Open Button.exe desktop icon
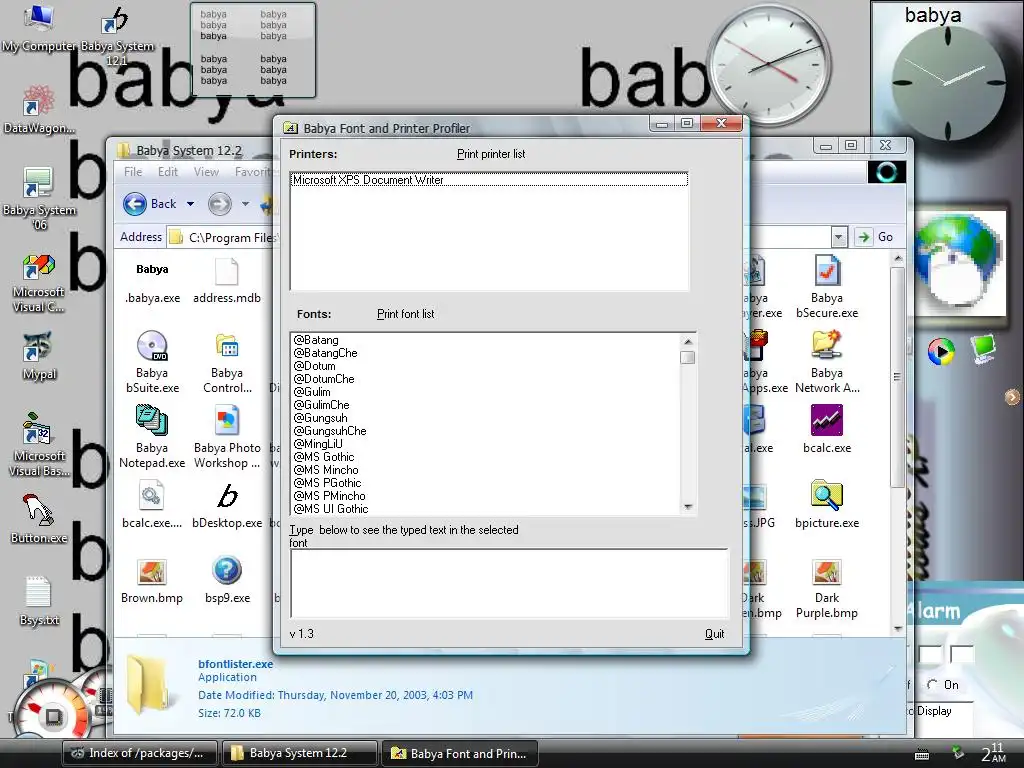The height and width of the screenshot is (768, 1024). tap(39, 519)
